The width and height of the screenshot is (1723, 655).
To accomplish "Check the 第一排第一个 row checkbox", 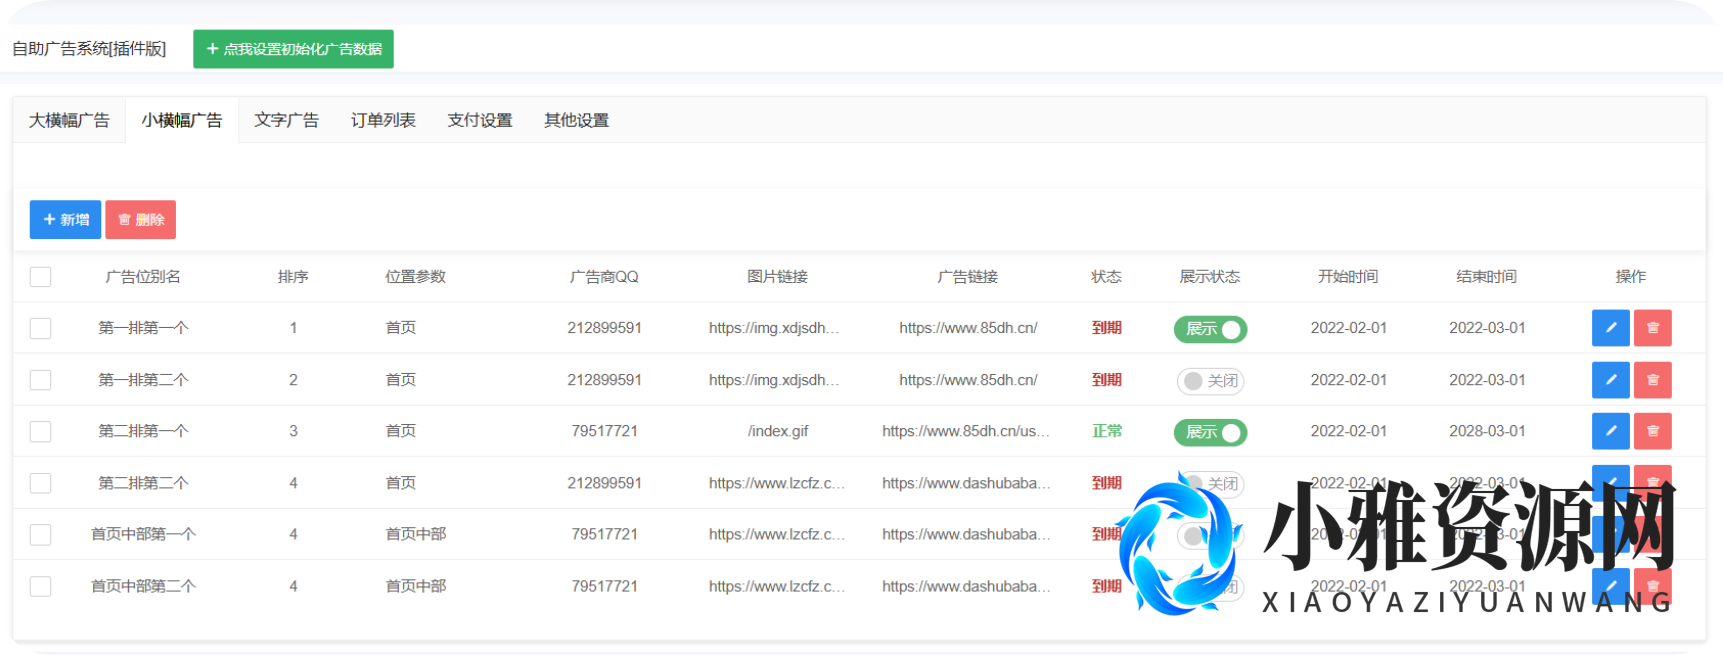I will [x=40, y=328].
